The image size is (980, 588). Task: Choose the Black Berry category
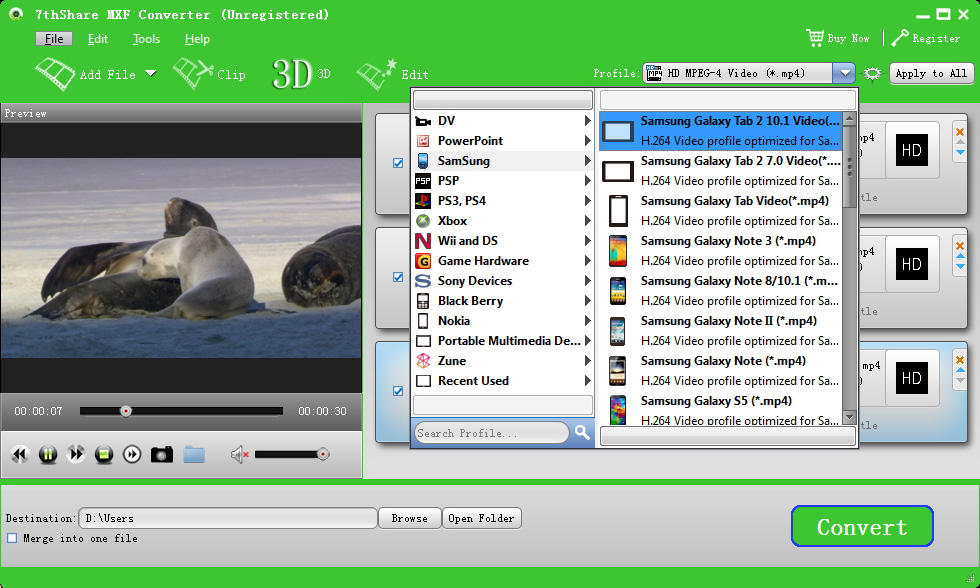[x=503, y=301]
